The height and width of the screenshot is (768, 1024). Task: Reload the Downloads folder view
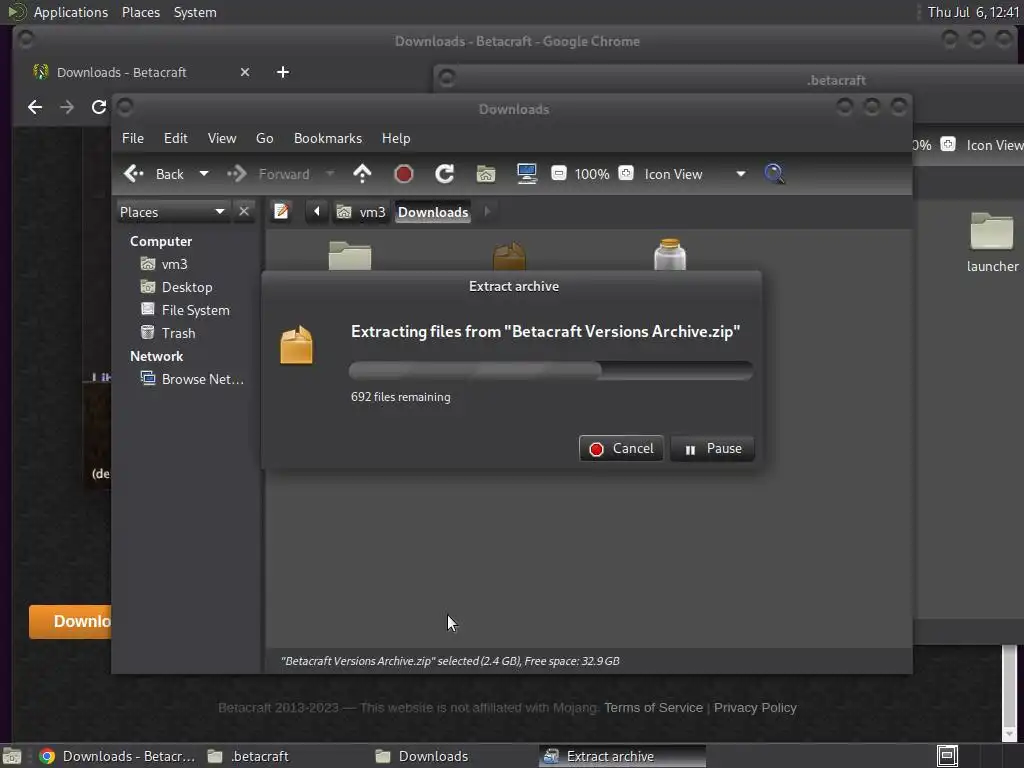tap(445, 174)
